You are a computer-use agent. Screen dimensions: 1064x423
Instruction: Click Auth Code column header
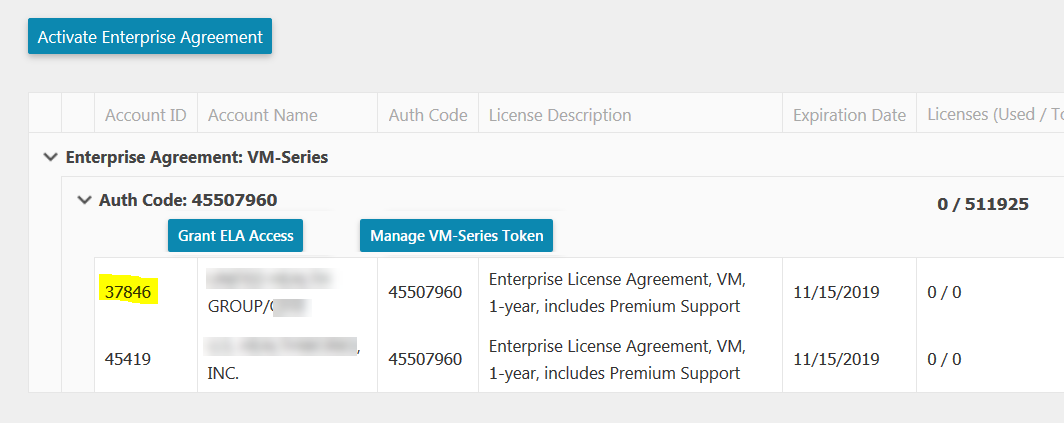(428, 115)
